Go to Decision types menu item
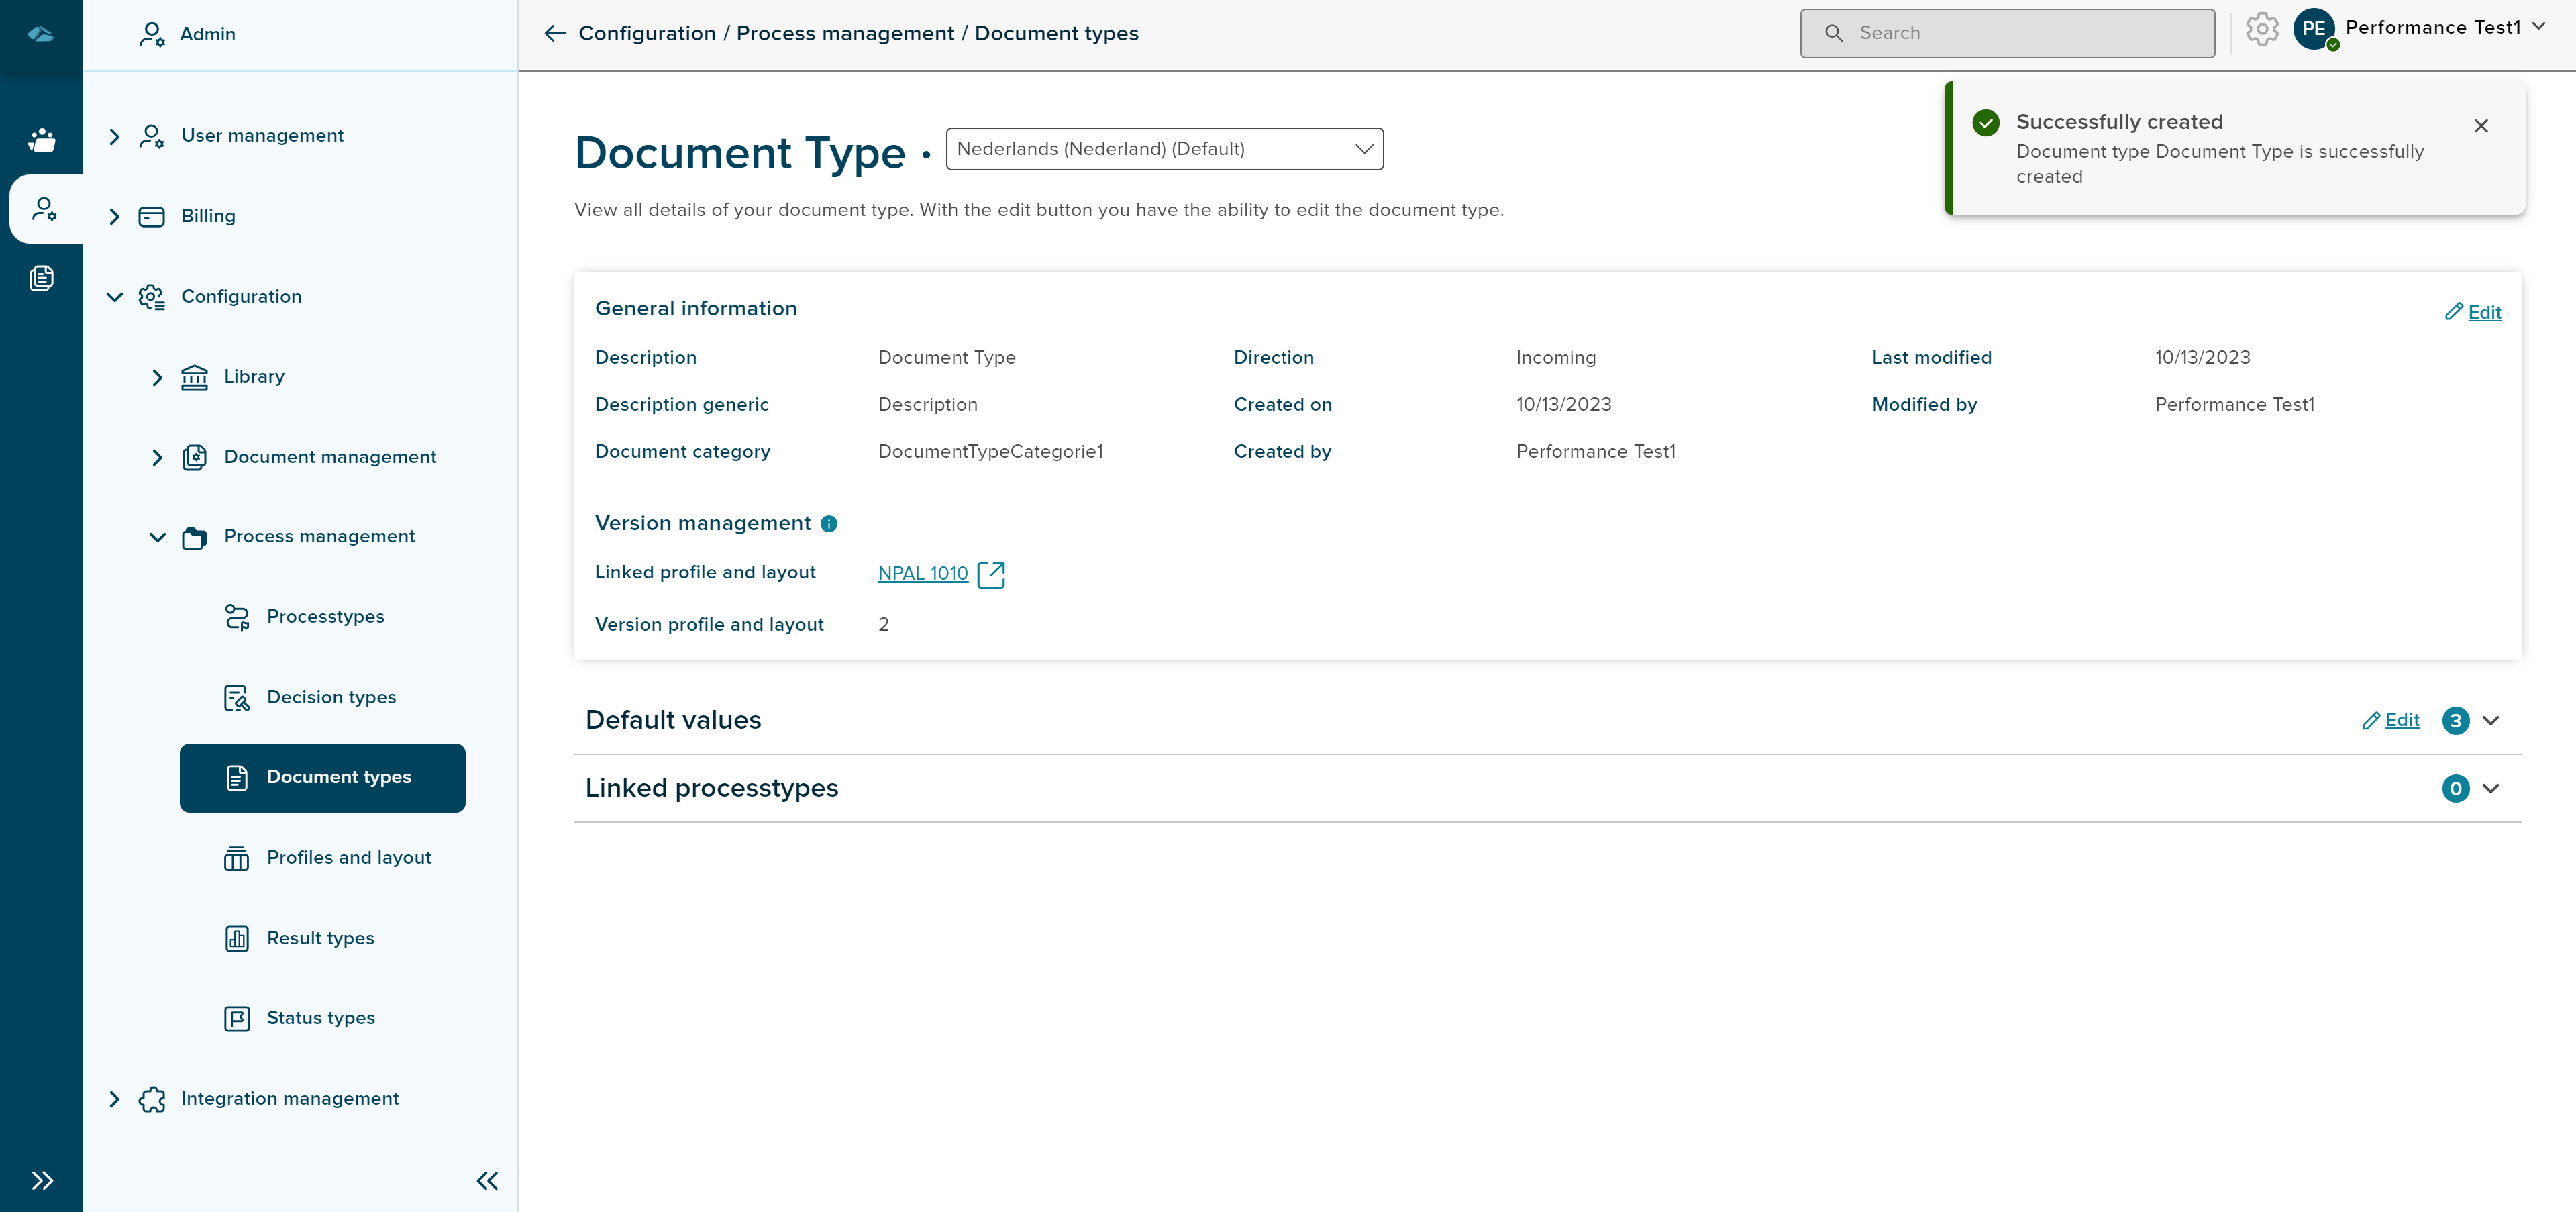Screen dimensions: 2576x1212 331,697
